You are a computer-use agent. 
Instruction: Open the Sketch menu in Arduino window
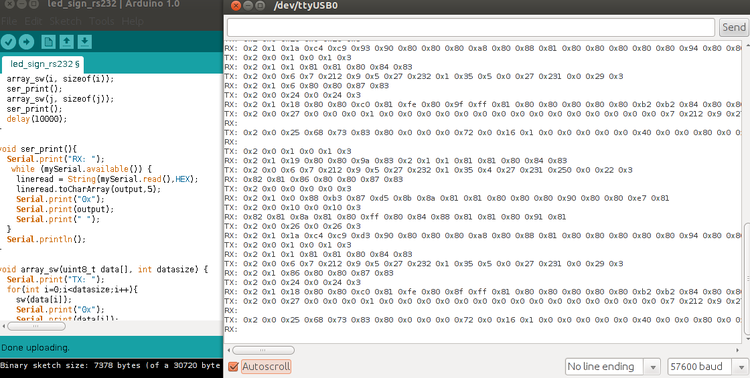pyautogui.click(x=66, y=22)
